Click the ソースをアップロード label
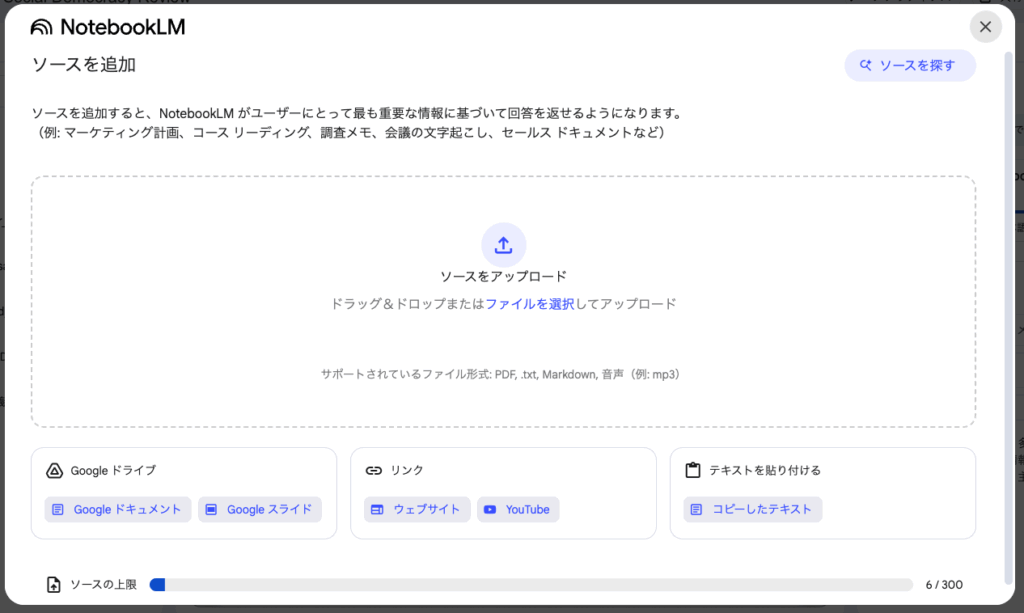 point(503,277)
